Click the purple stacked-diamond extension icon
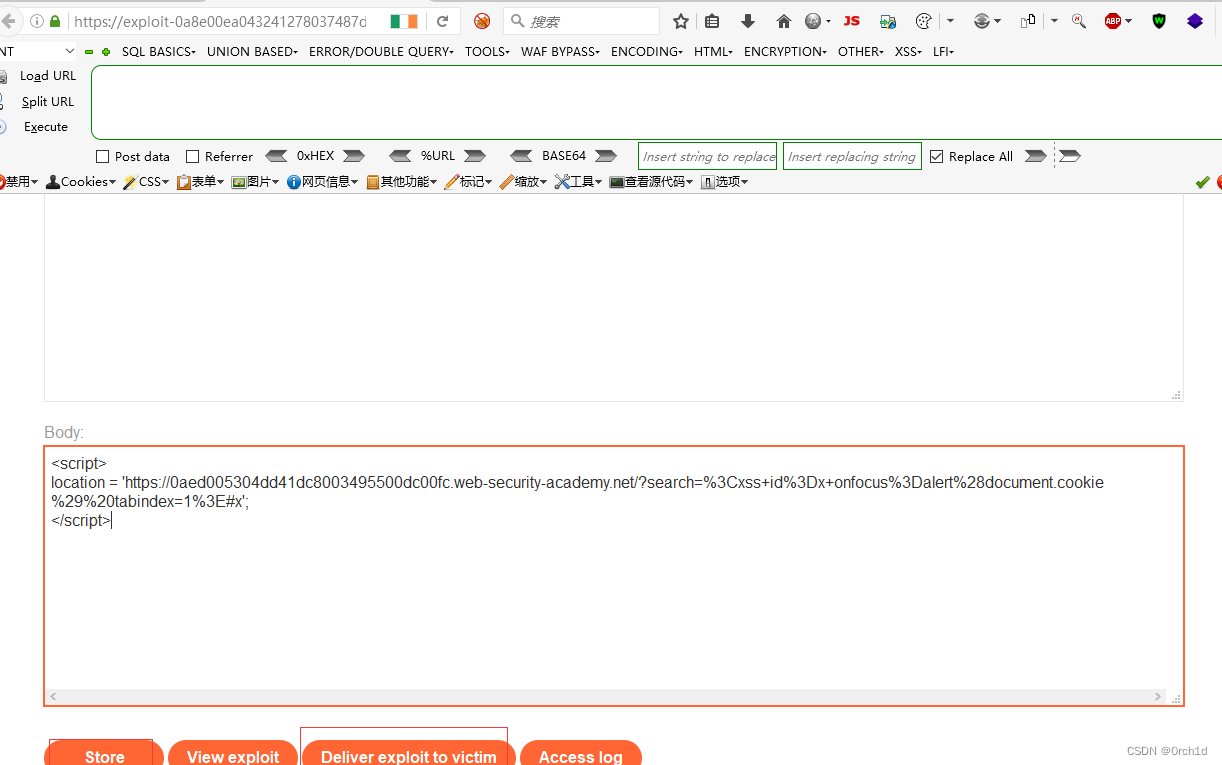 (x=1195, y=21)
